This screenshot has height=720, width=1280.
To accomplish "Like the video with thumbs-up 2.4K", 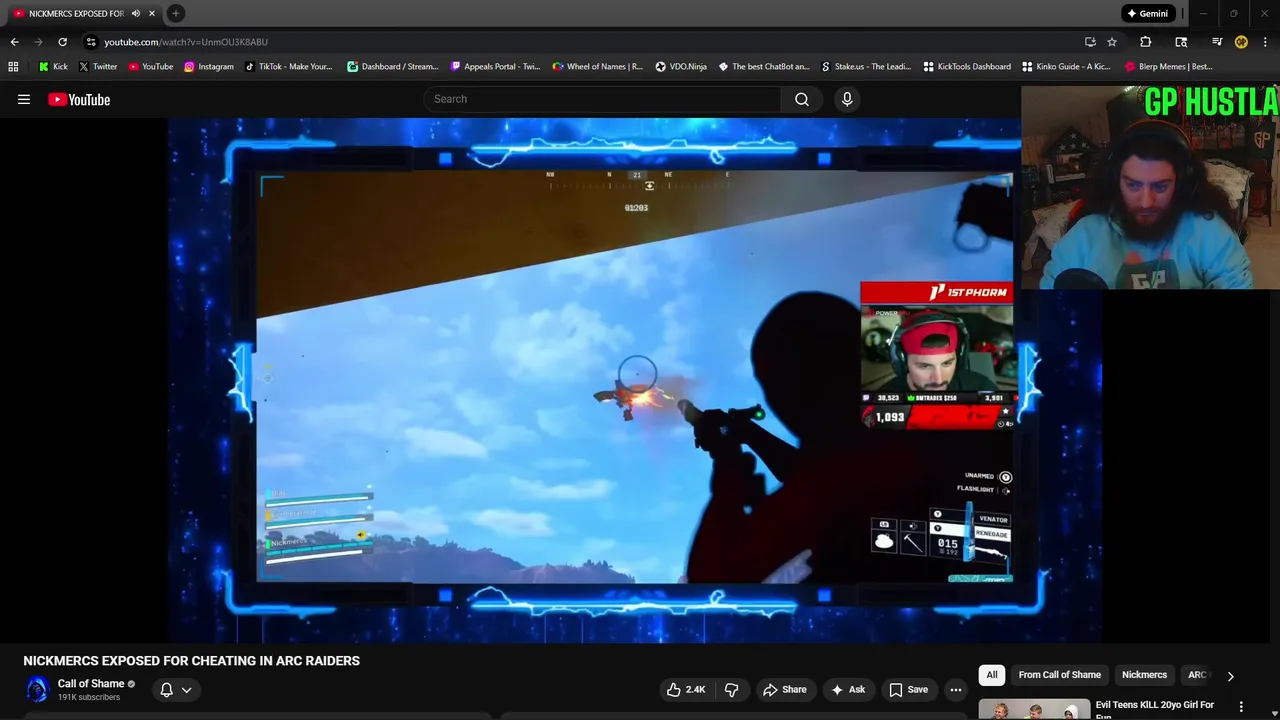I will [686, 689].
